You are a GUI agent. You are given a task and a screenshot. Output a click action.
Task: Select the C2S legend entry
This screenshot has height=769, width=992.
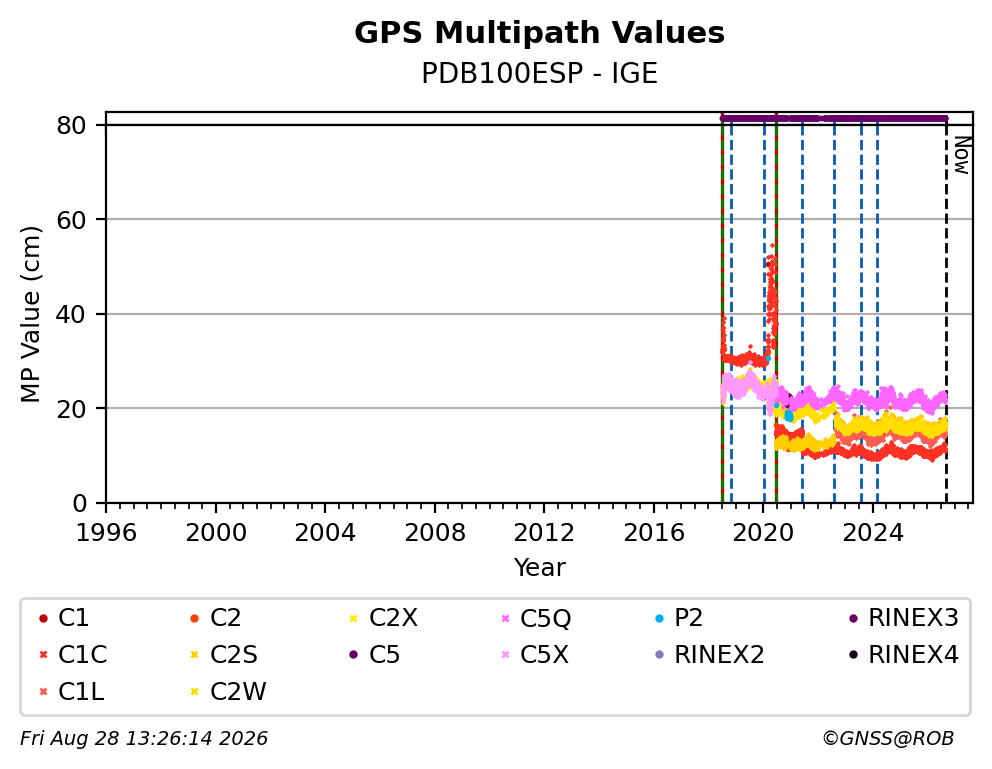(223, 655)
